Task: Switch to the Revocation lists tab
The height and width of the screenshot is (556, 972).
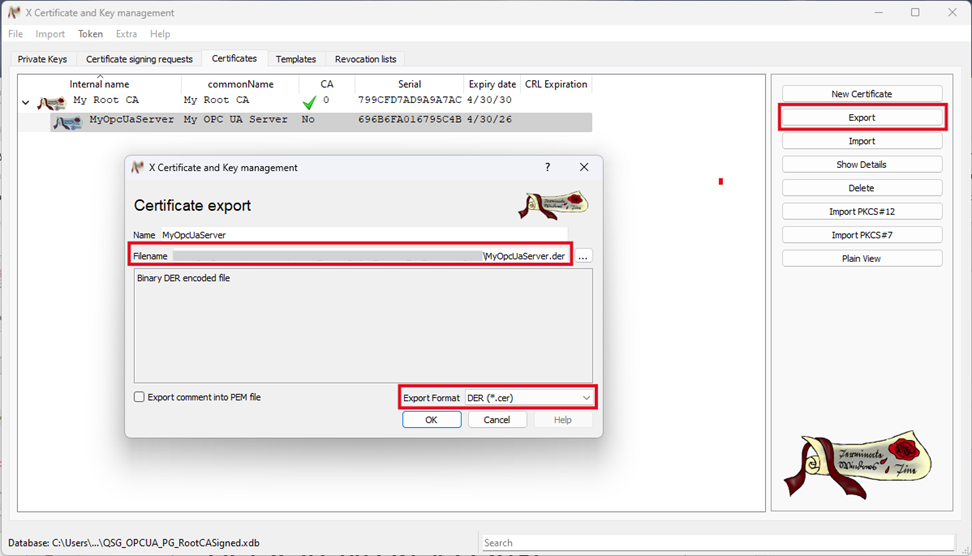Action: (x=365, y=59)
